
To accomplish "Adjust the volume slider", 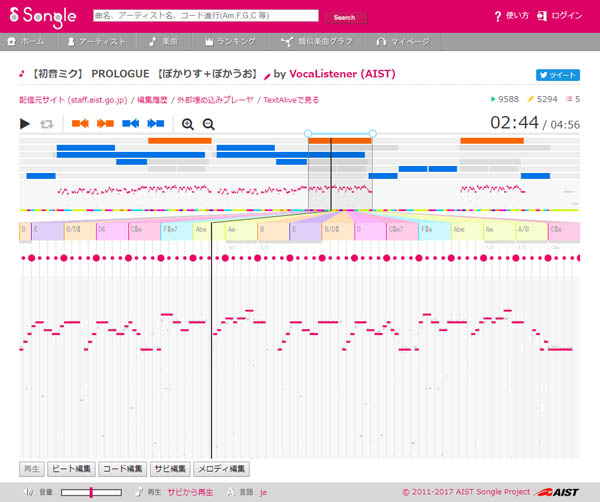I will [x=91, y=492].
